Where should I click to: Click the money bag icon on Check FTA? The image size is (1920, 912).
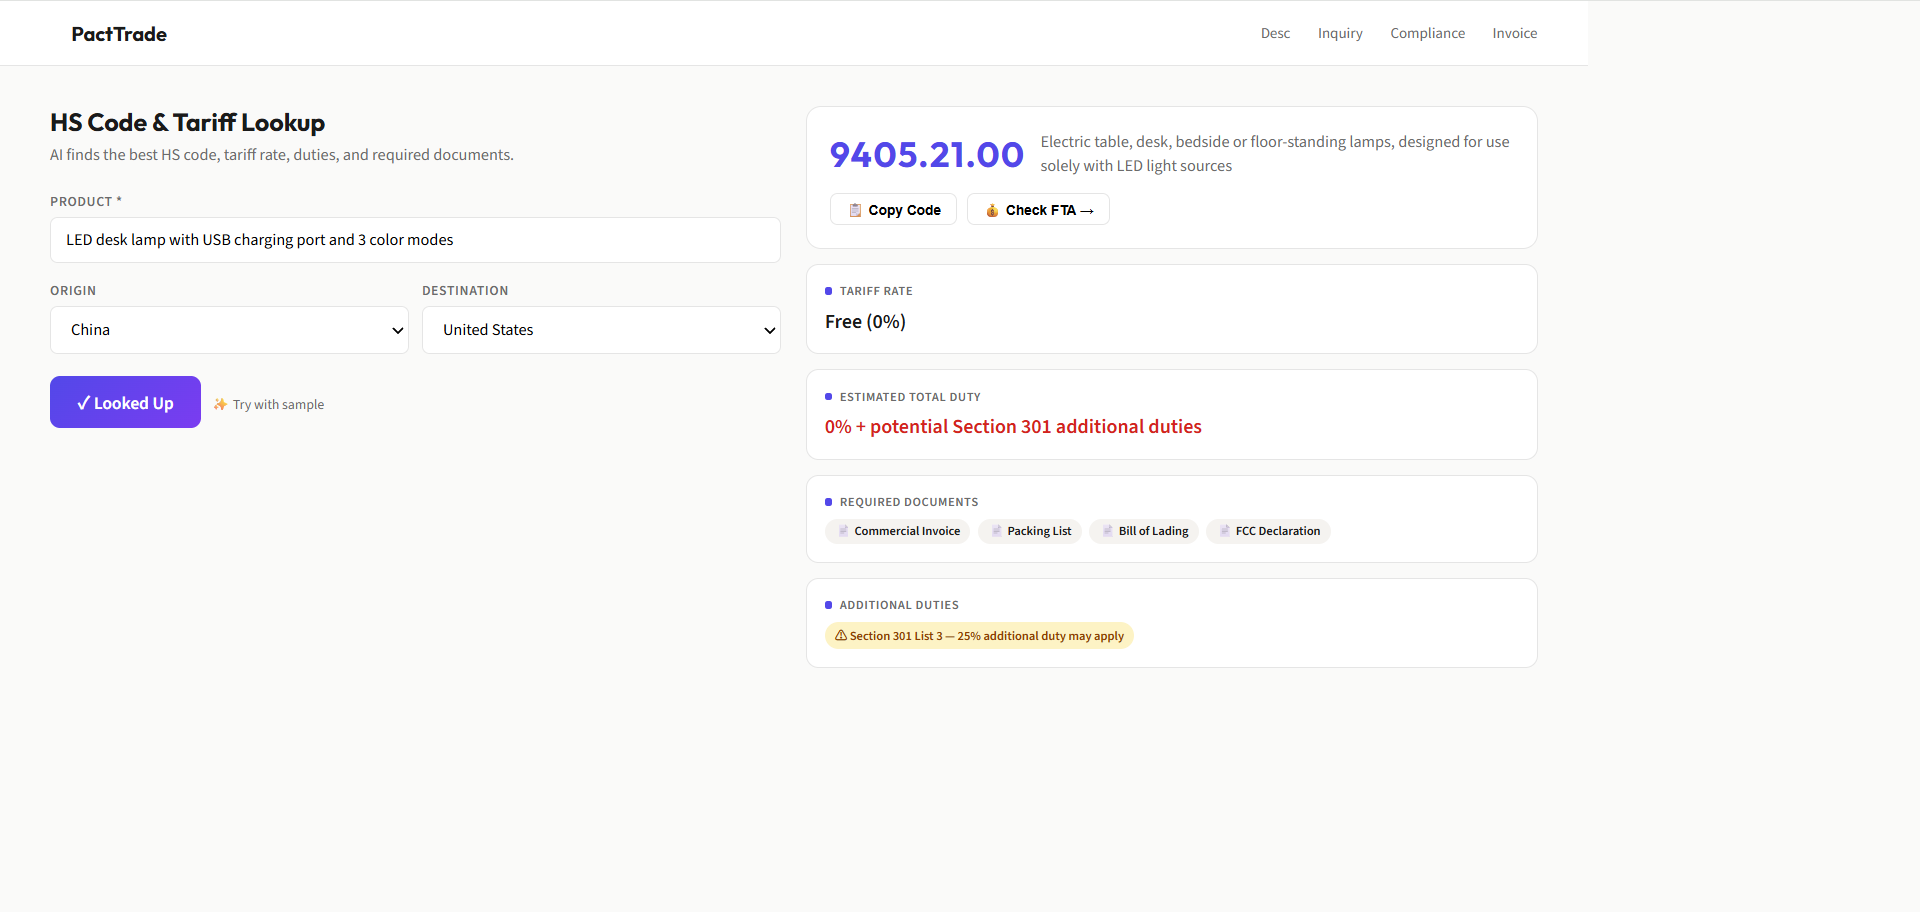click(992, 210)
